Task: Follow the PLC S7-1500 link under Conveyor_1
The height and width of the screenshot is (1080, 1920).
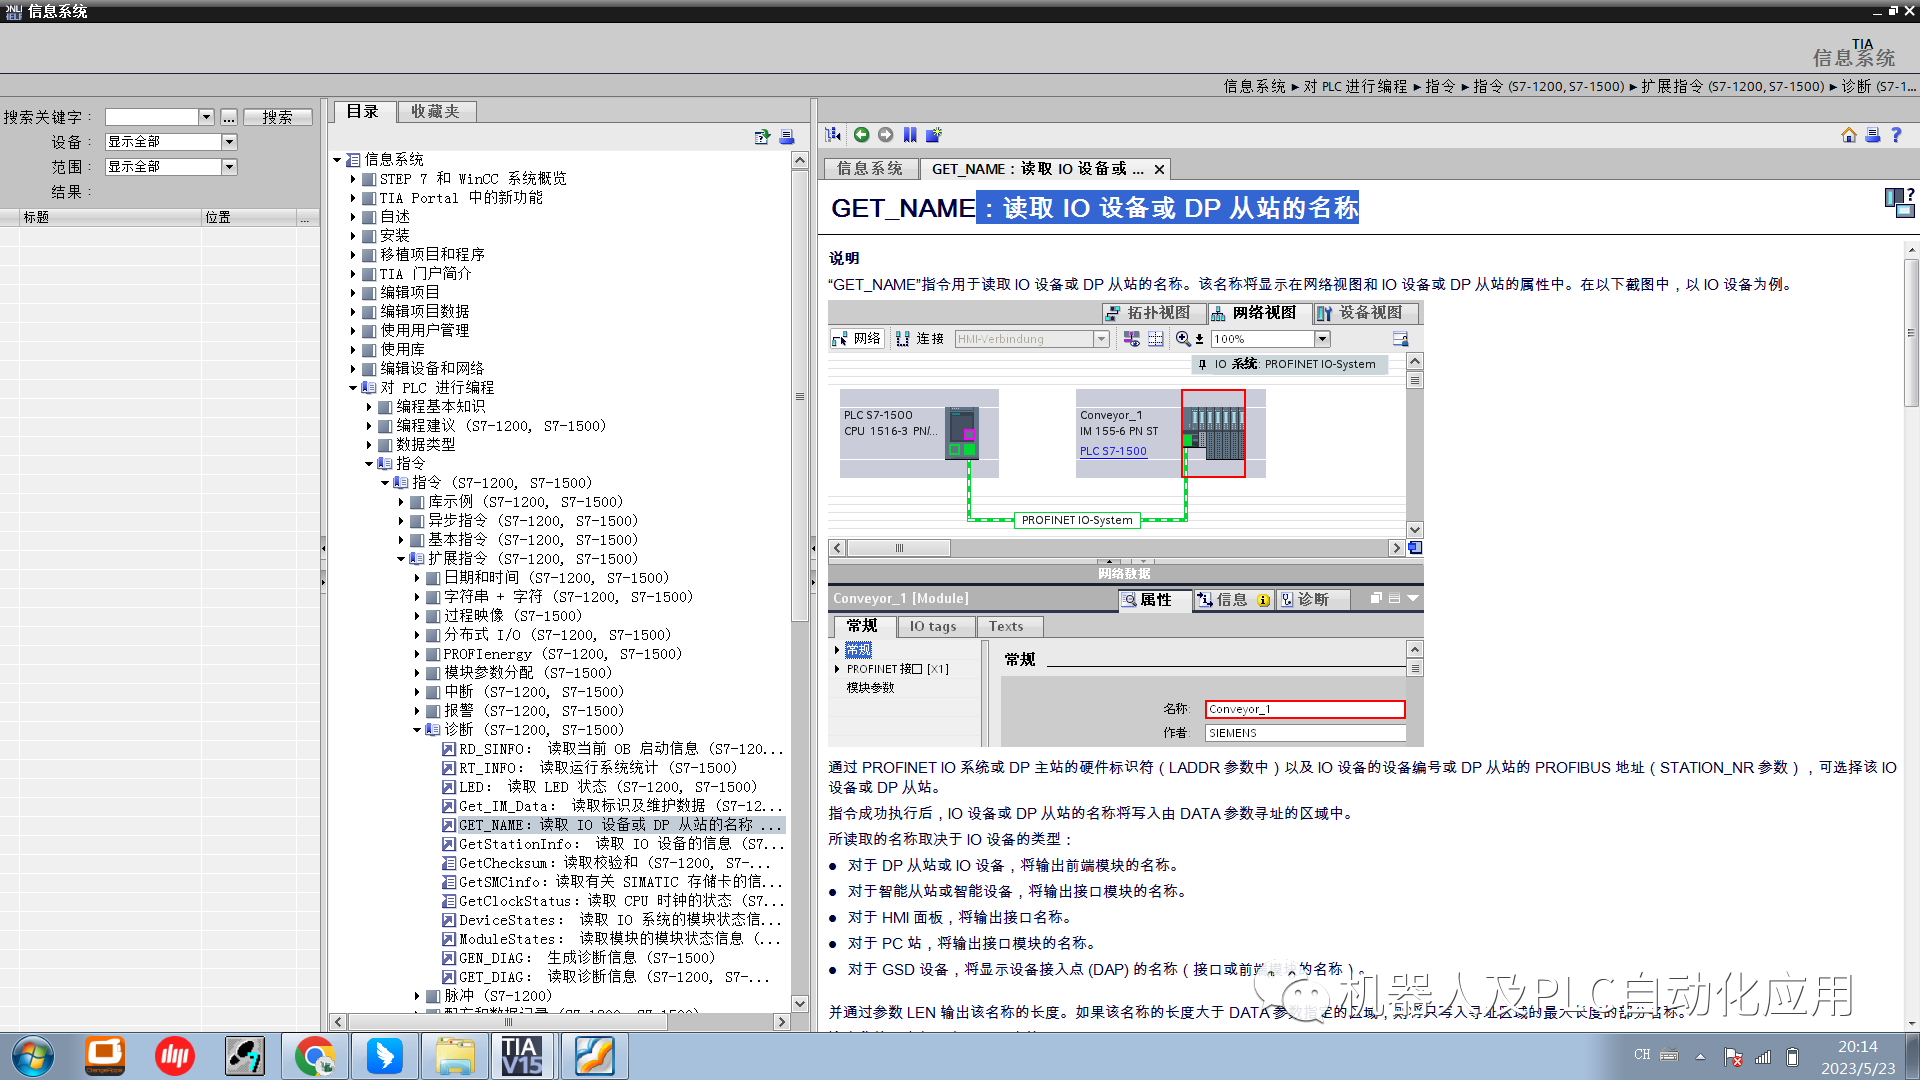Action: (x=1112, y=451)
